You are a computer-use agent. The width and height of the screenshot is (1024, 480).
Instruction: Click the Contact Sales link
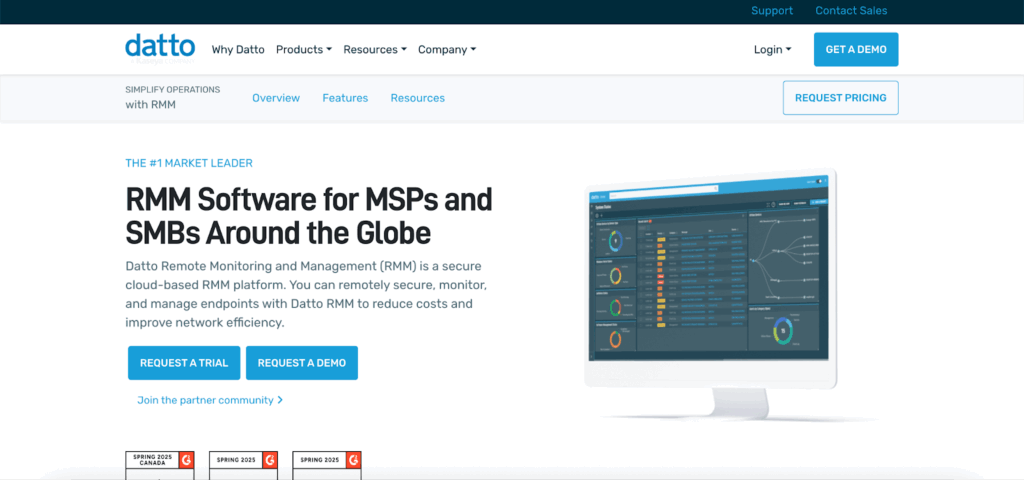coord(851,11)
